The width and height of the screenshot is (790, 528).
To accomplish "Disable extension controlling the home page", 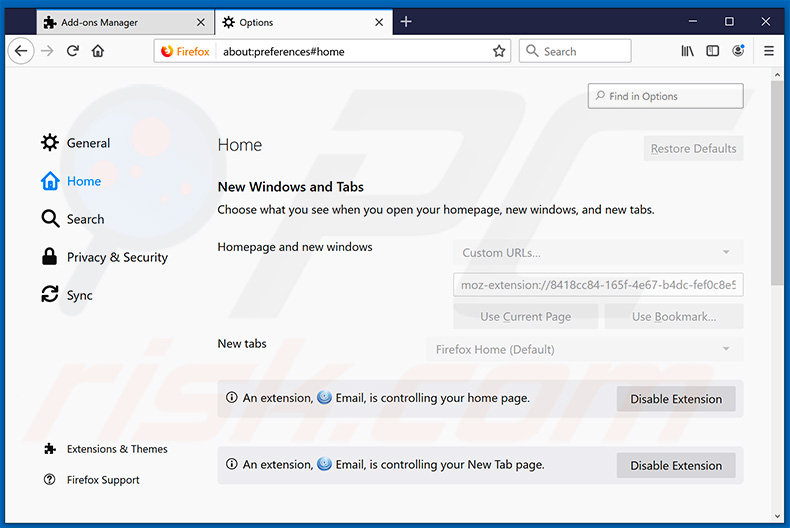I will pyautogui.click(x=675, y=399).
